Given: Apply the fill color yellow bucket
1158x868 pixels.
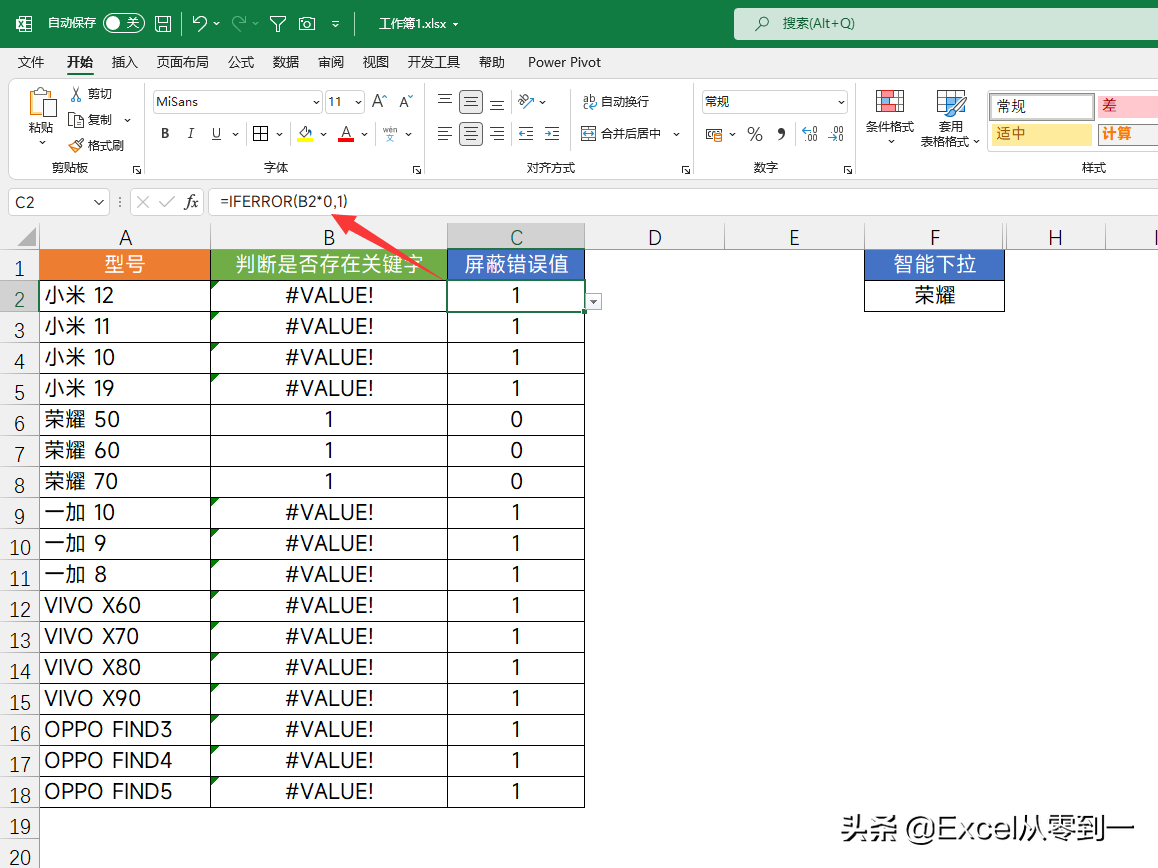Looking at the screenshot, I should coord(305,134).
